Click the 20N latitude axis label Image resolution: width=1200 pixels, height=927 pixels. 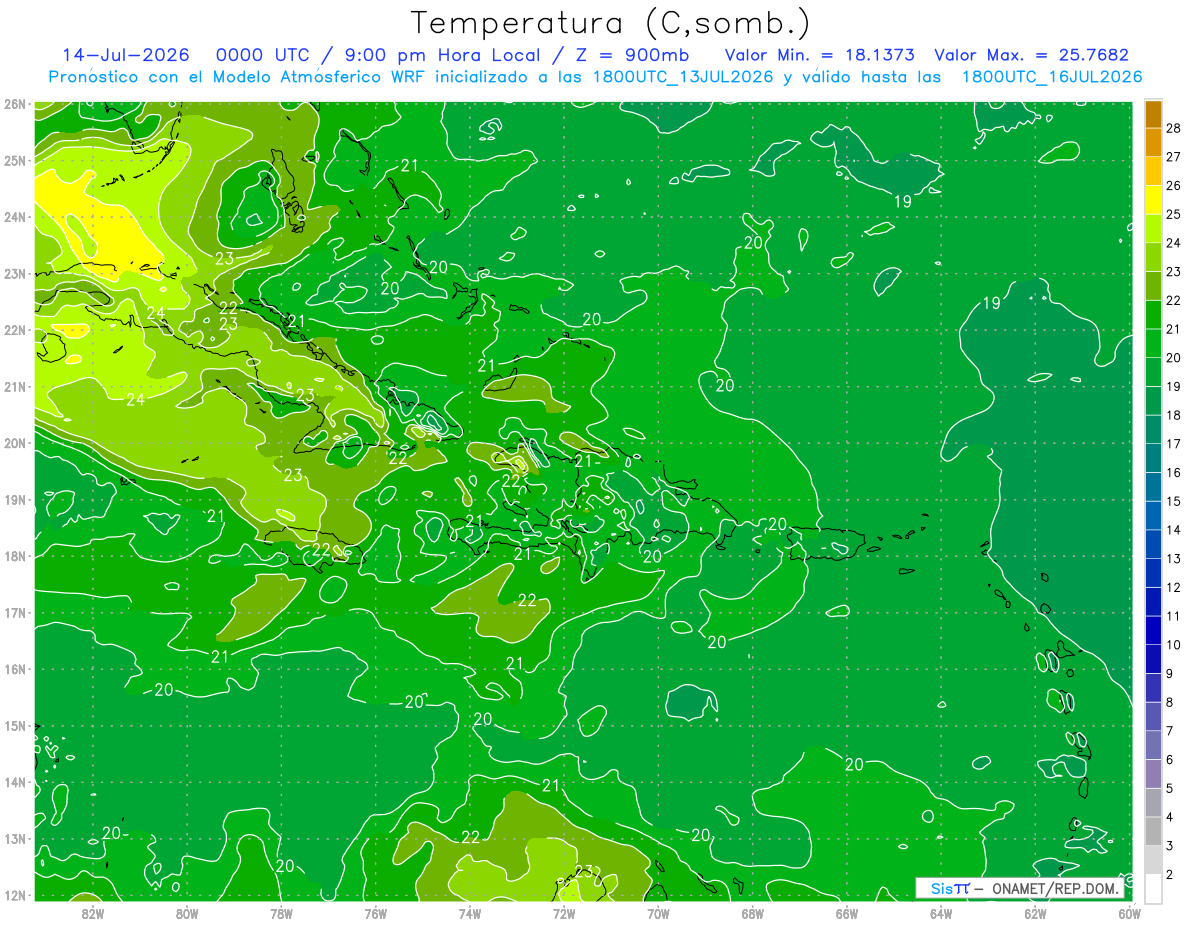[14, 443]
